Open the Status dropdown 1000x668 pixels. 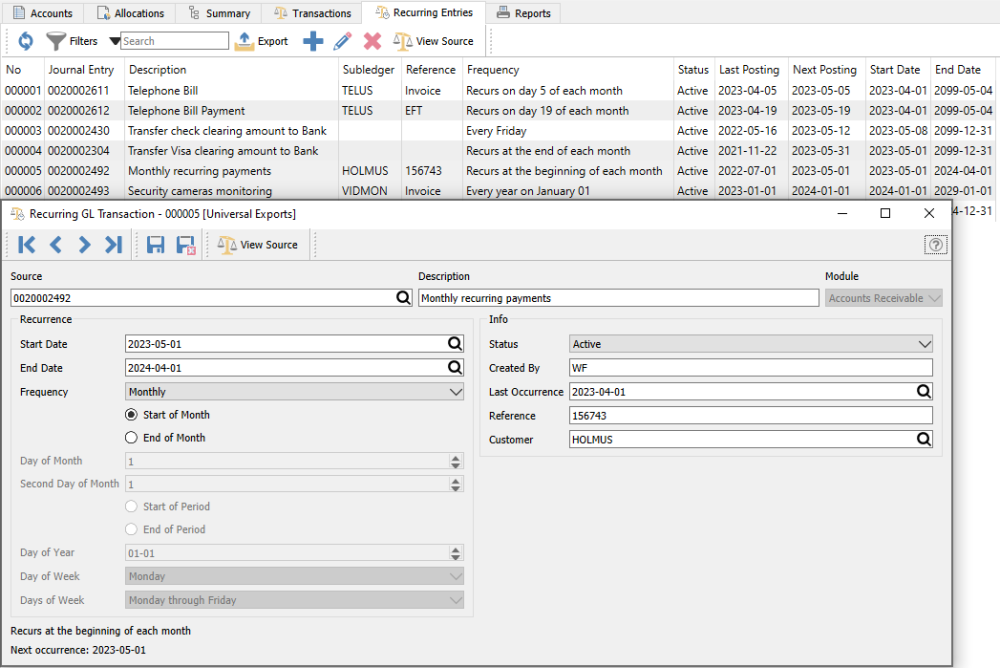pos(750,344)
